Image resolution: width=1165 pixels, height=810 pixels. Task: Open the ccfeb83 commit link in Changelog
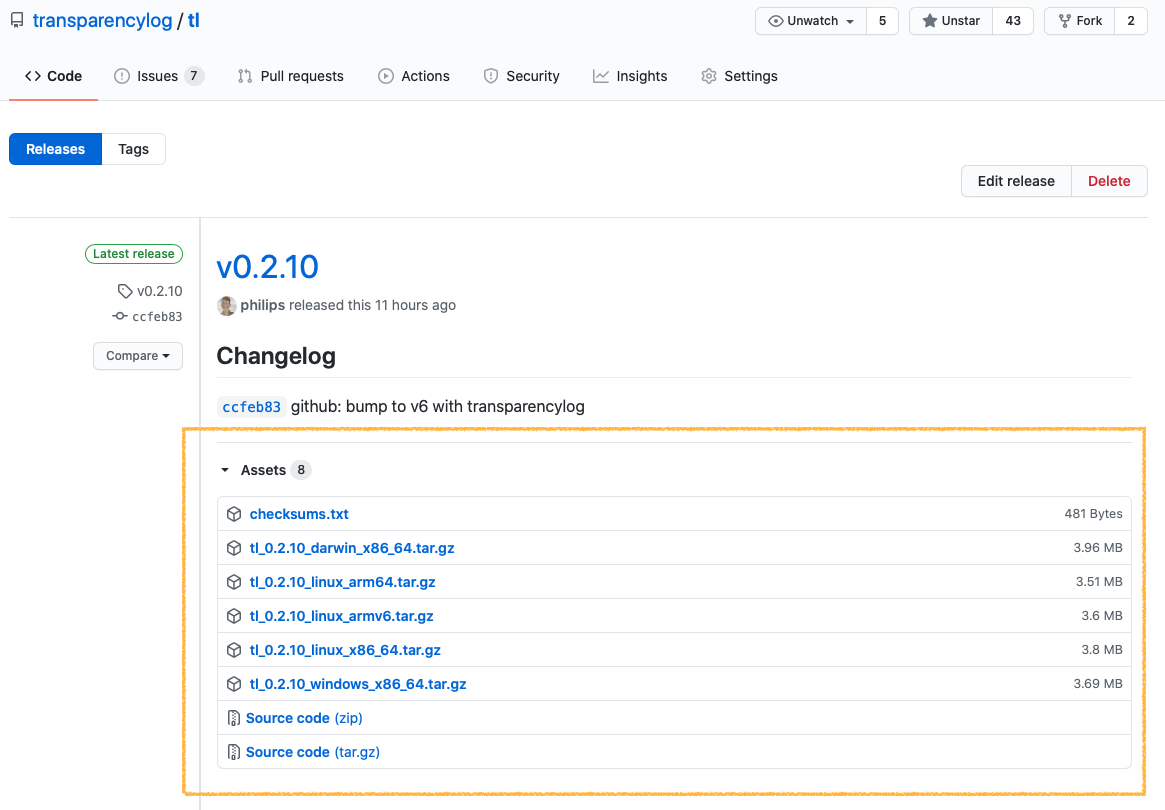252,407
